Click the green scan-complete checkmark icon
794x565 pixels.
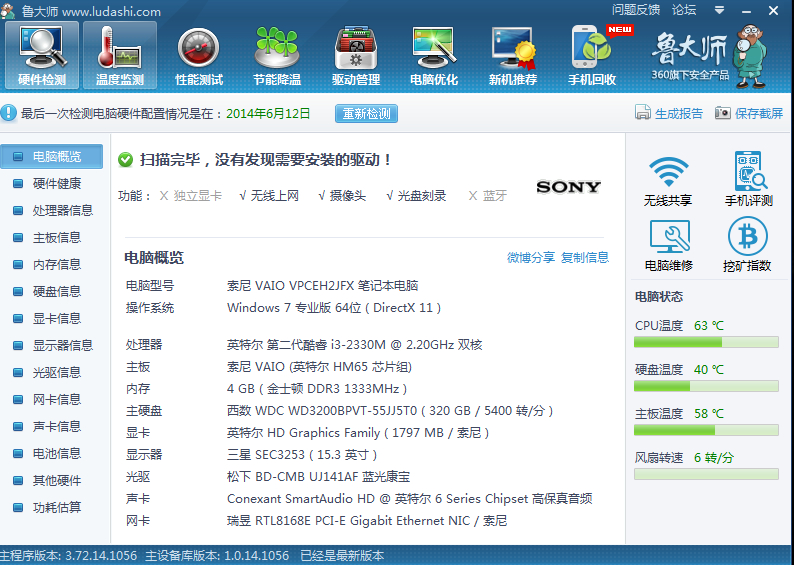[125, 160]
